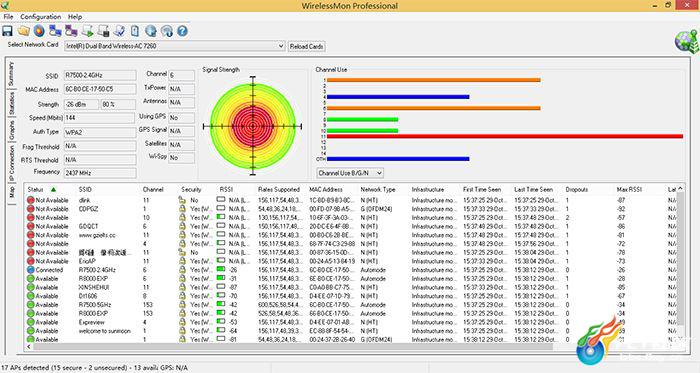
Task: Select the www.gzieits.cc network row
Action: pos(351,235)
